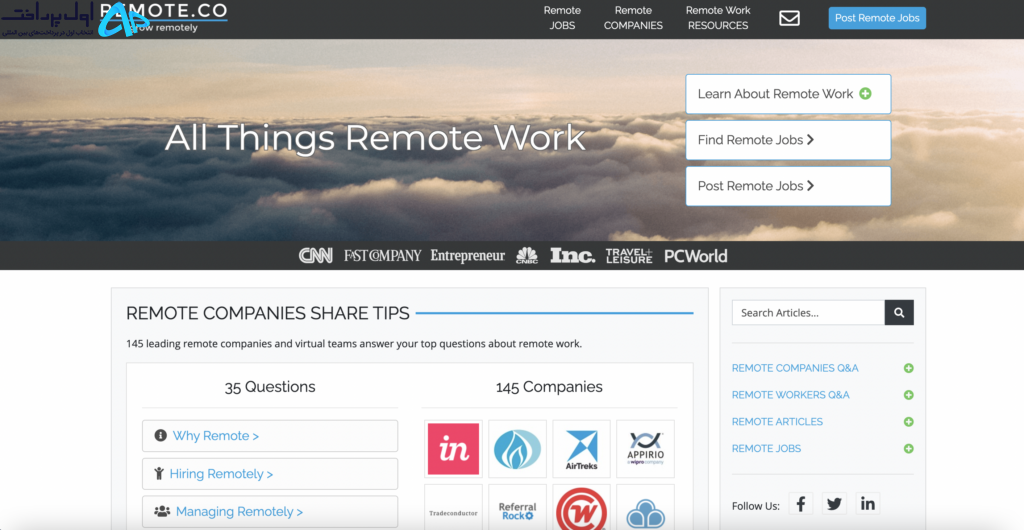Open Find Remote Jobs hero button
Image resolution: width=1024 pixels, height=530 pixels.
tap(788, 140)
